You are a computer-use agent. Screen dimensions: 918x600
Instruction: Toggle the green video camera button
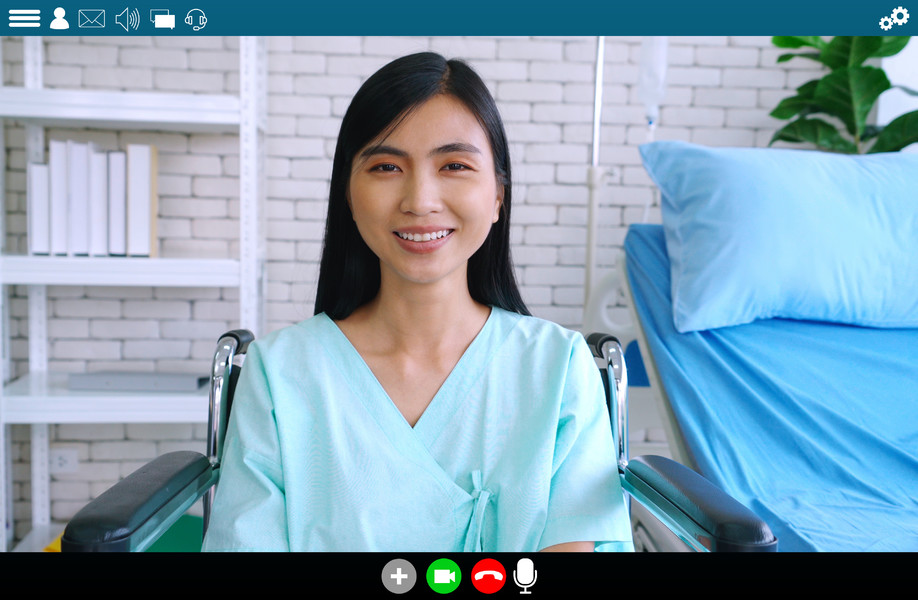pyautogui.click(x=444, y=576)
